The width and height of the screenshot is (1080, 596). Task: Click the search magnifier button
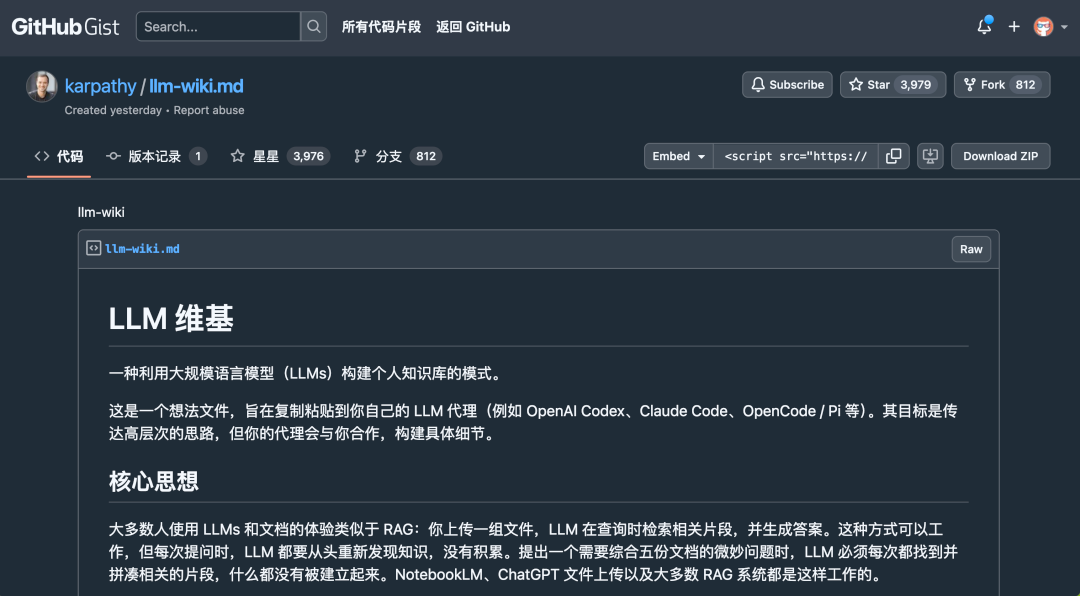[313, 27]
